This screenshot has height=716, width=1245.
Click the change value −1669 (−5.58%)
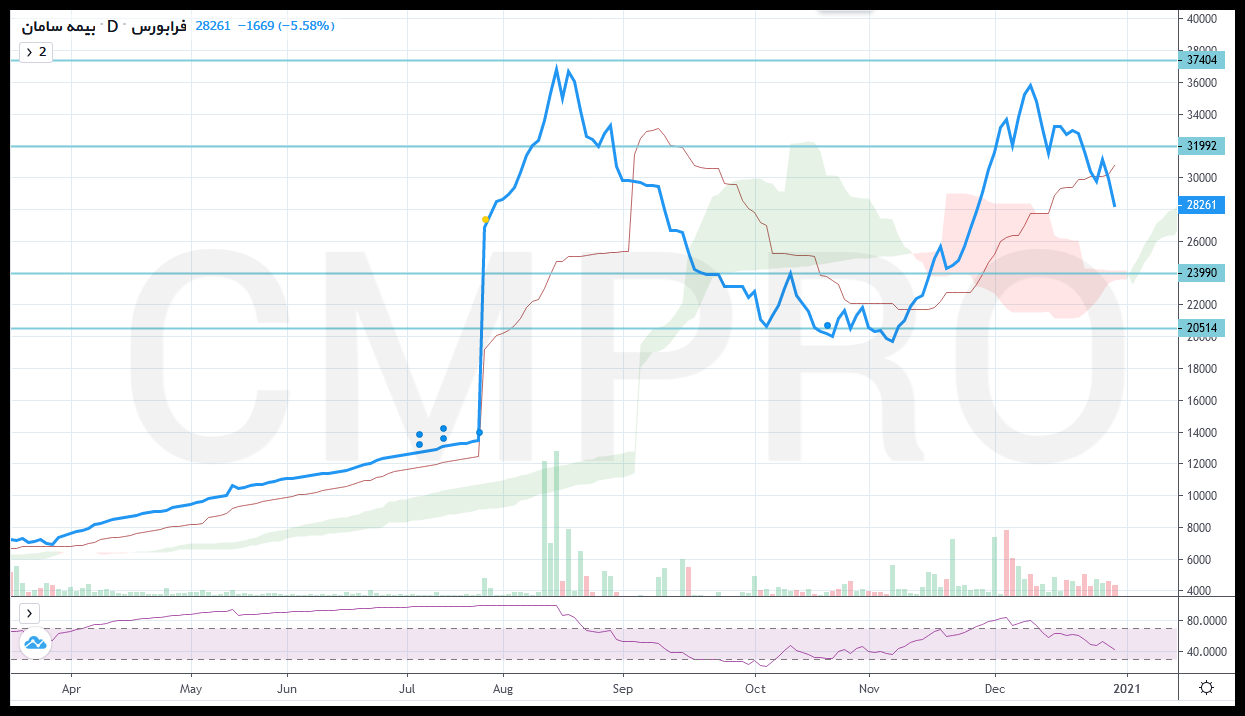click(x=287, y=26)
